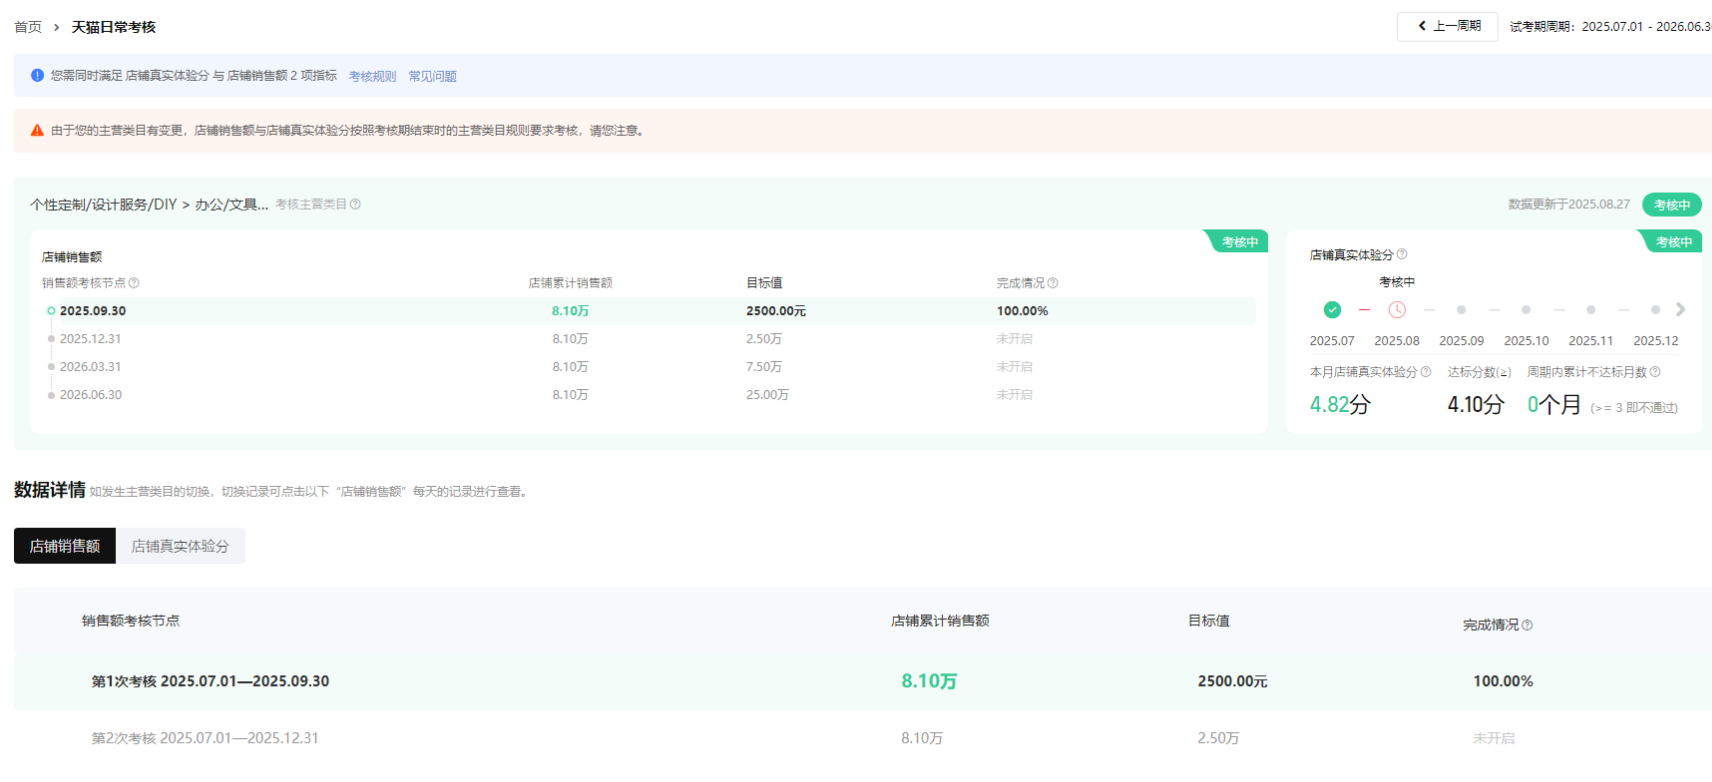Click help icon beside 完成情况 in sales card
Image resolution: width=1712 pixels, height=782 pixels.
point(1053,283)
